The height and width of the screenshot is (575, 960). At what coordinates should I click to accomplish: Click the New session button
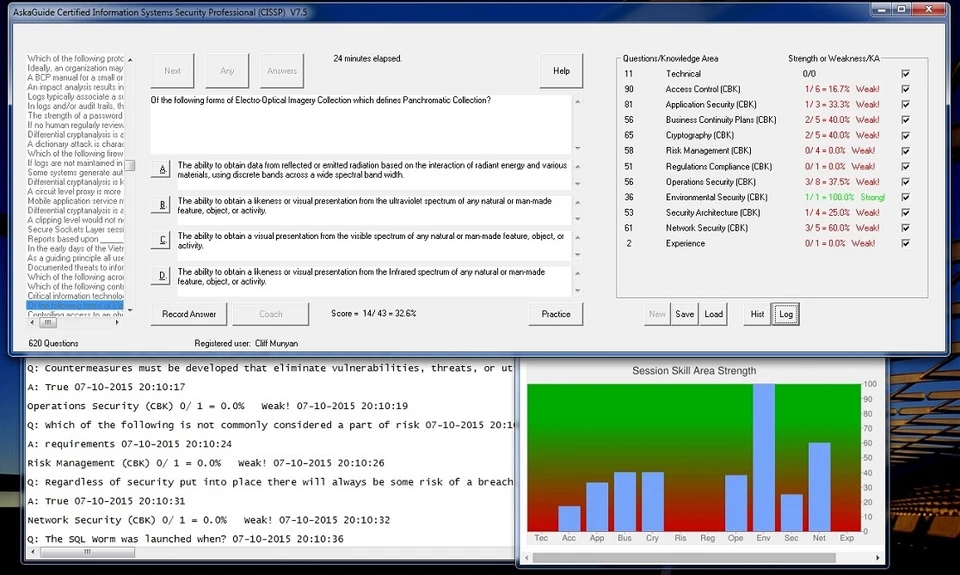pyautogui.click(x=657, y=314)
